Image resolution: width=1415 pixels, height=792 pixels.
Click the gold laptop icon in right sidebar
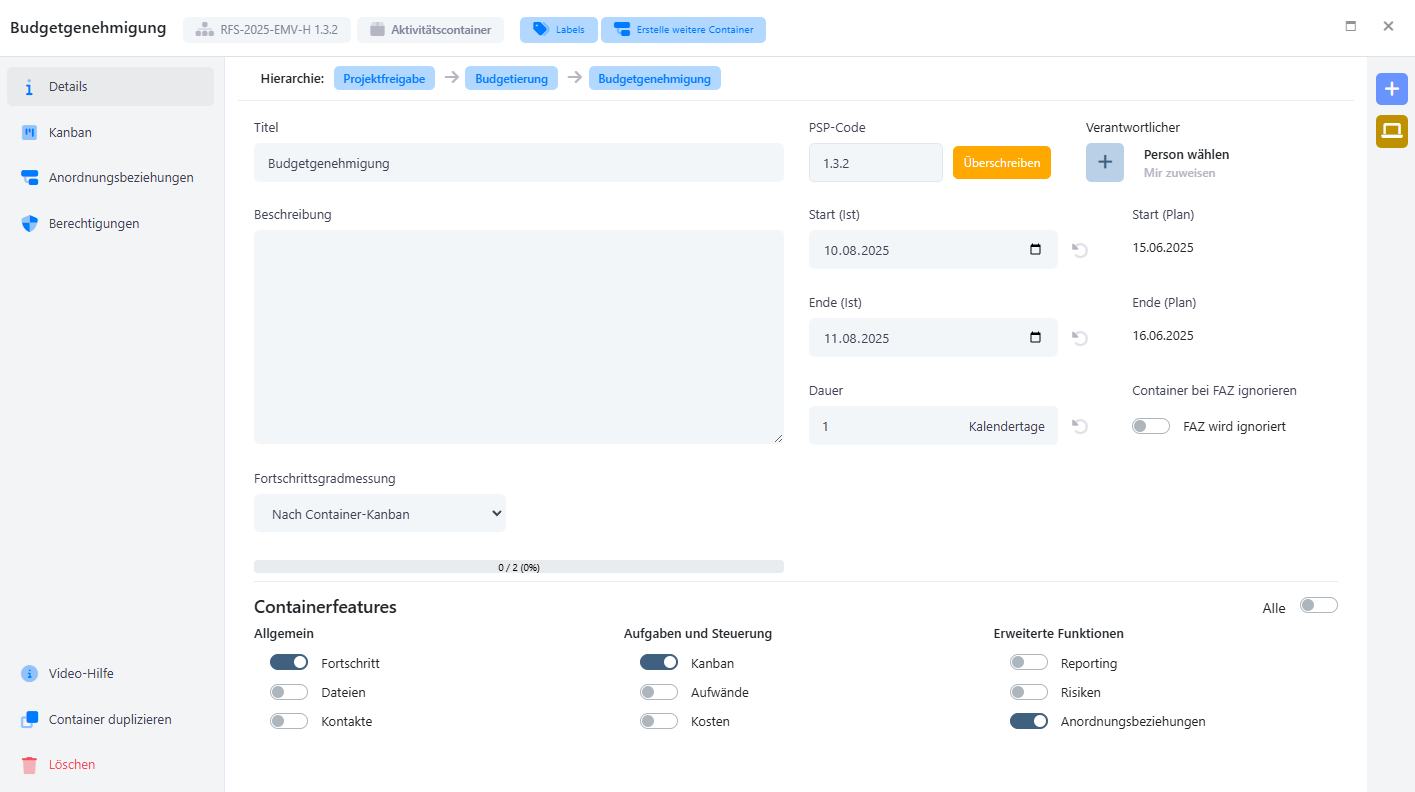tap(1391, 131)
